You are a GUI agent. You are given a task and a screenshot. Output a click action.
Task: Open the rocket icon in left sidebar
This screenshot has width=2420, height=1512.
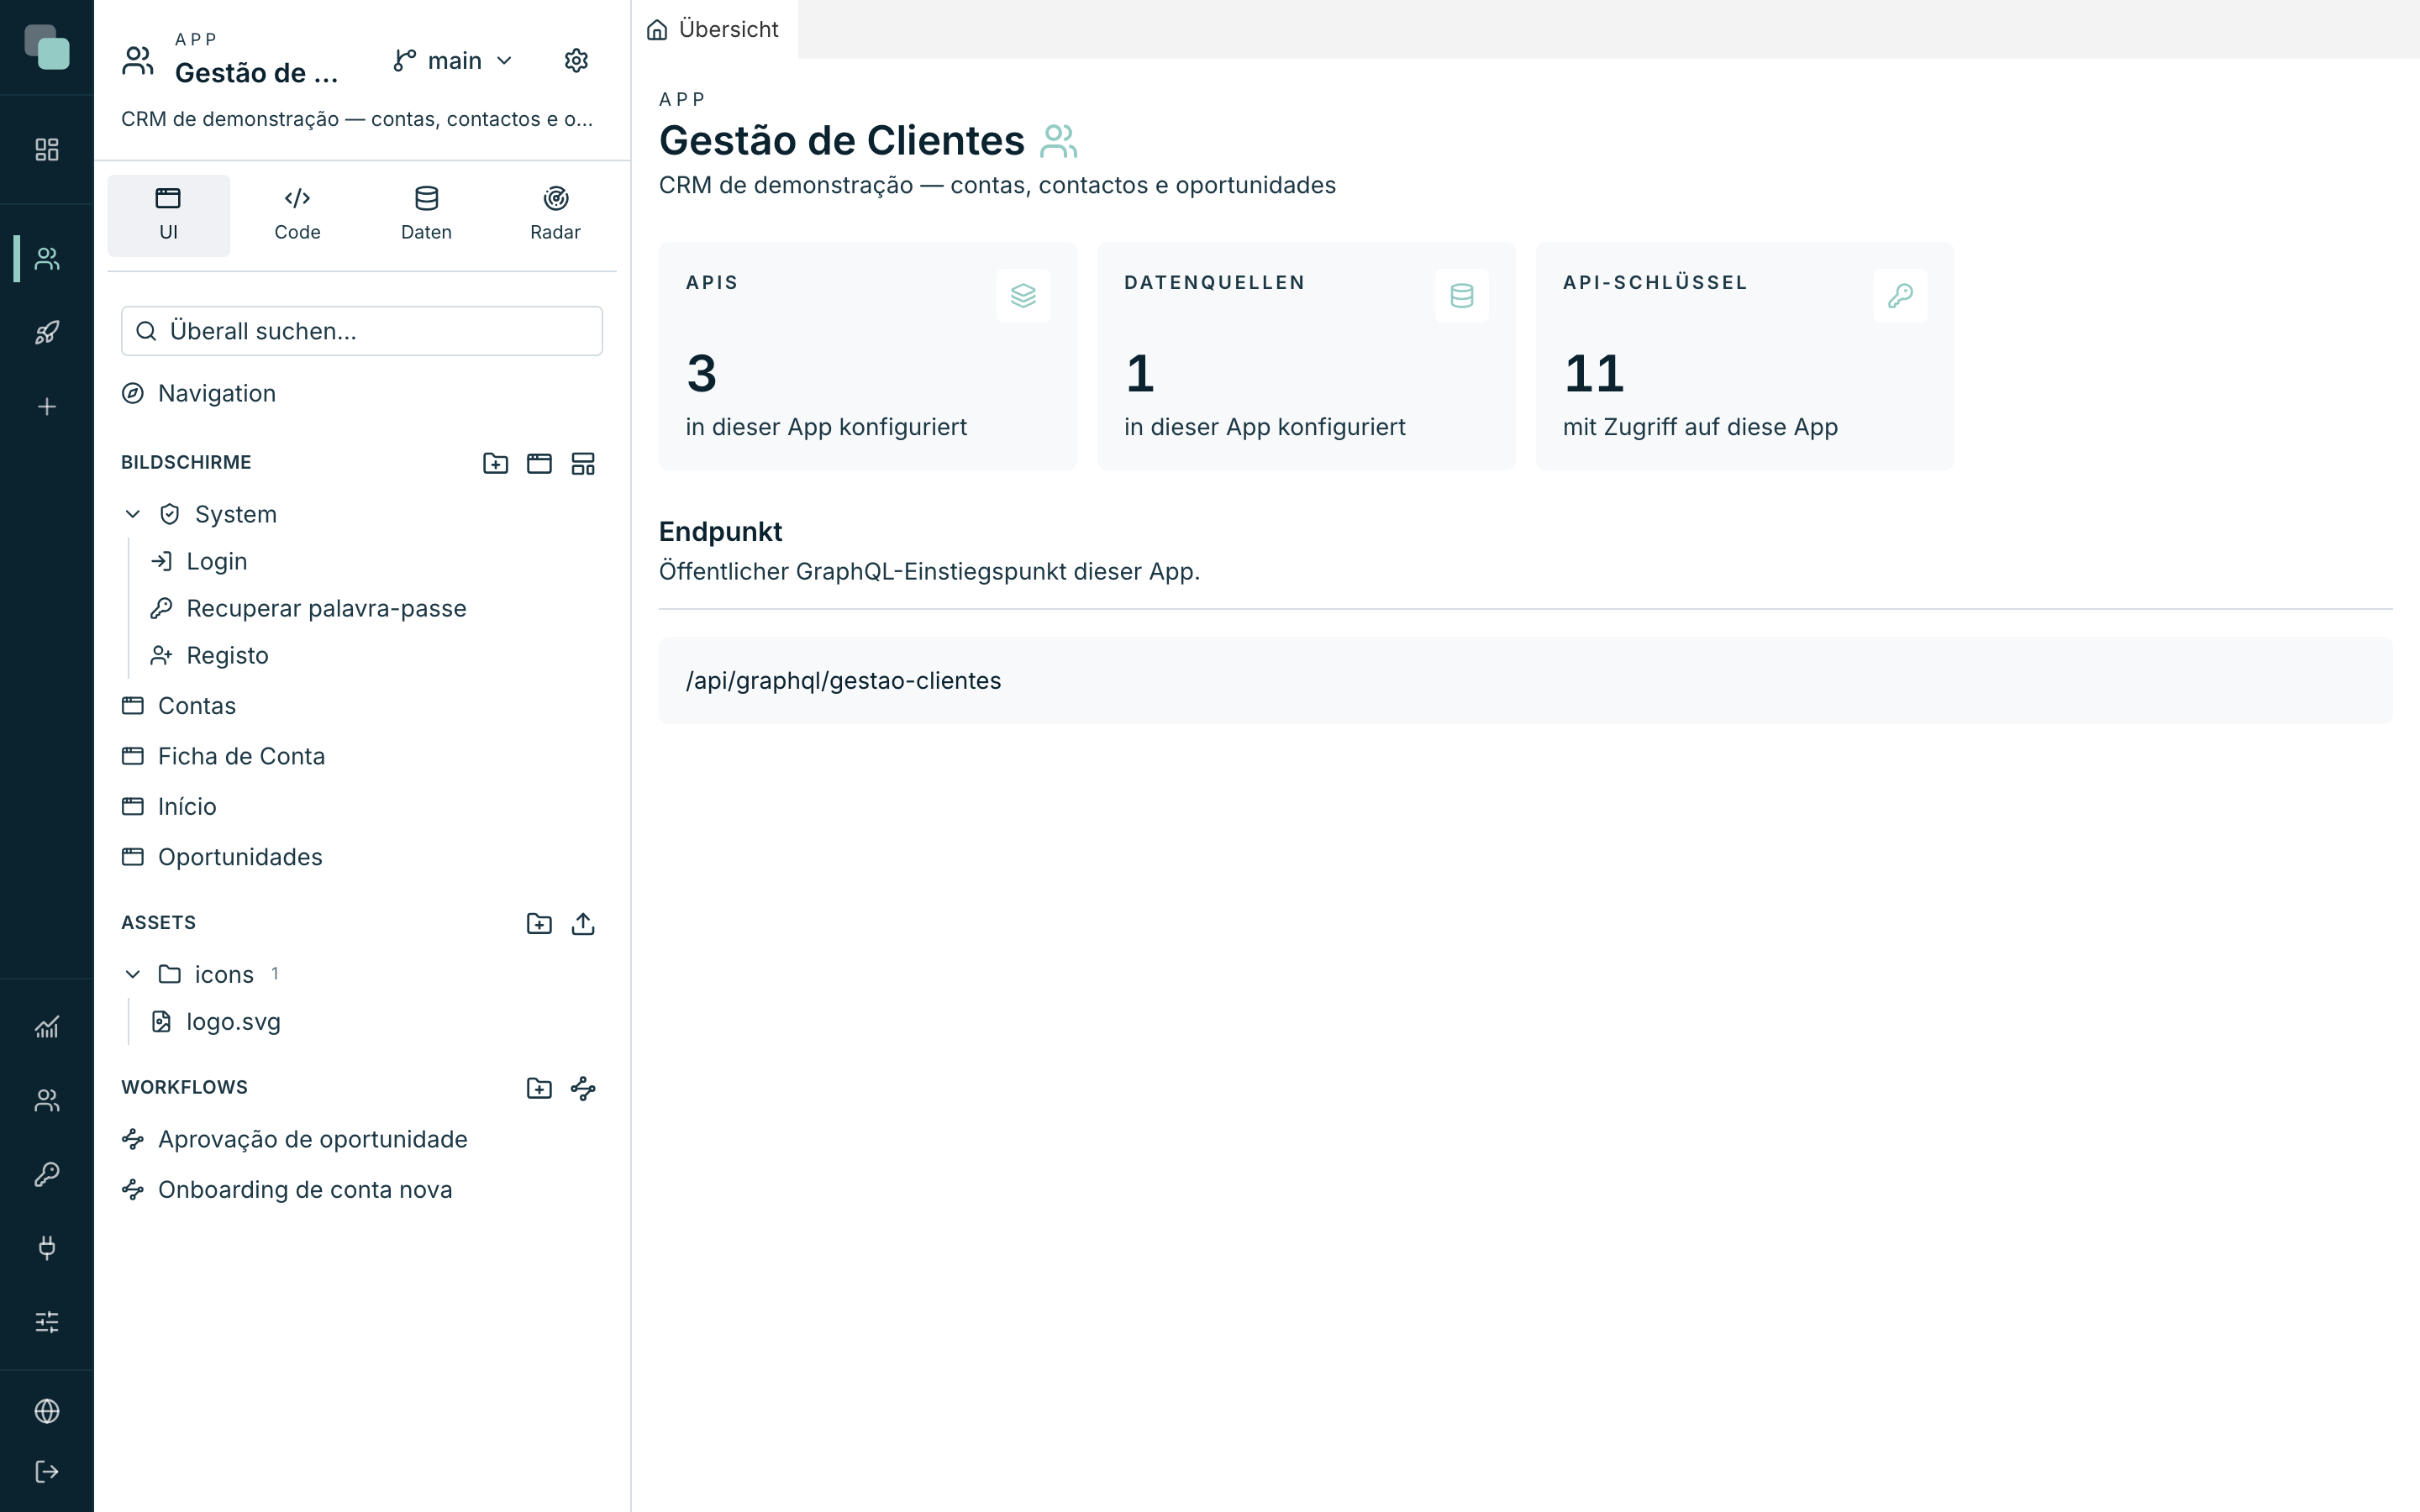click(47, 333)
